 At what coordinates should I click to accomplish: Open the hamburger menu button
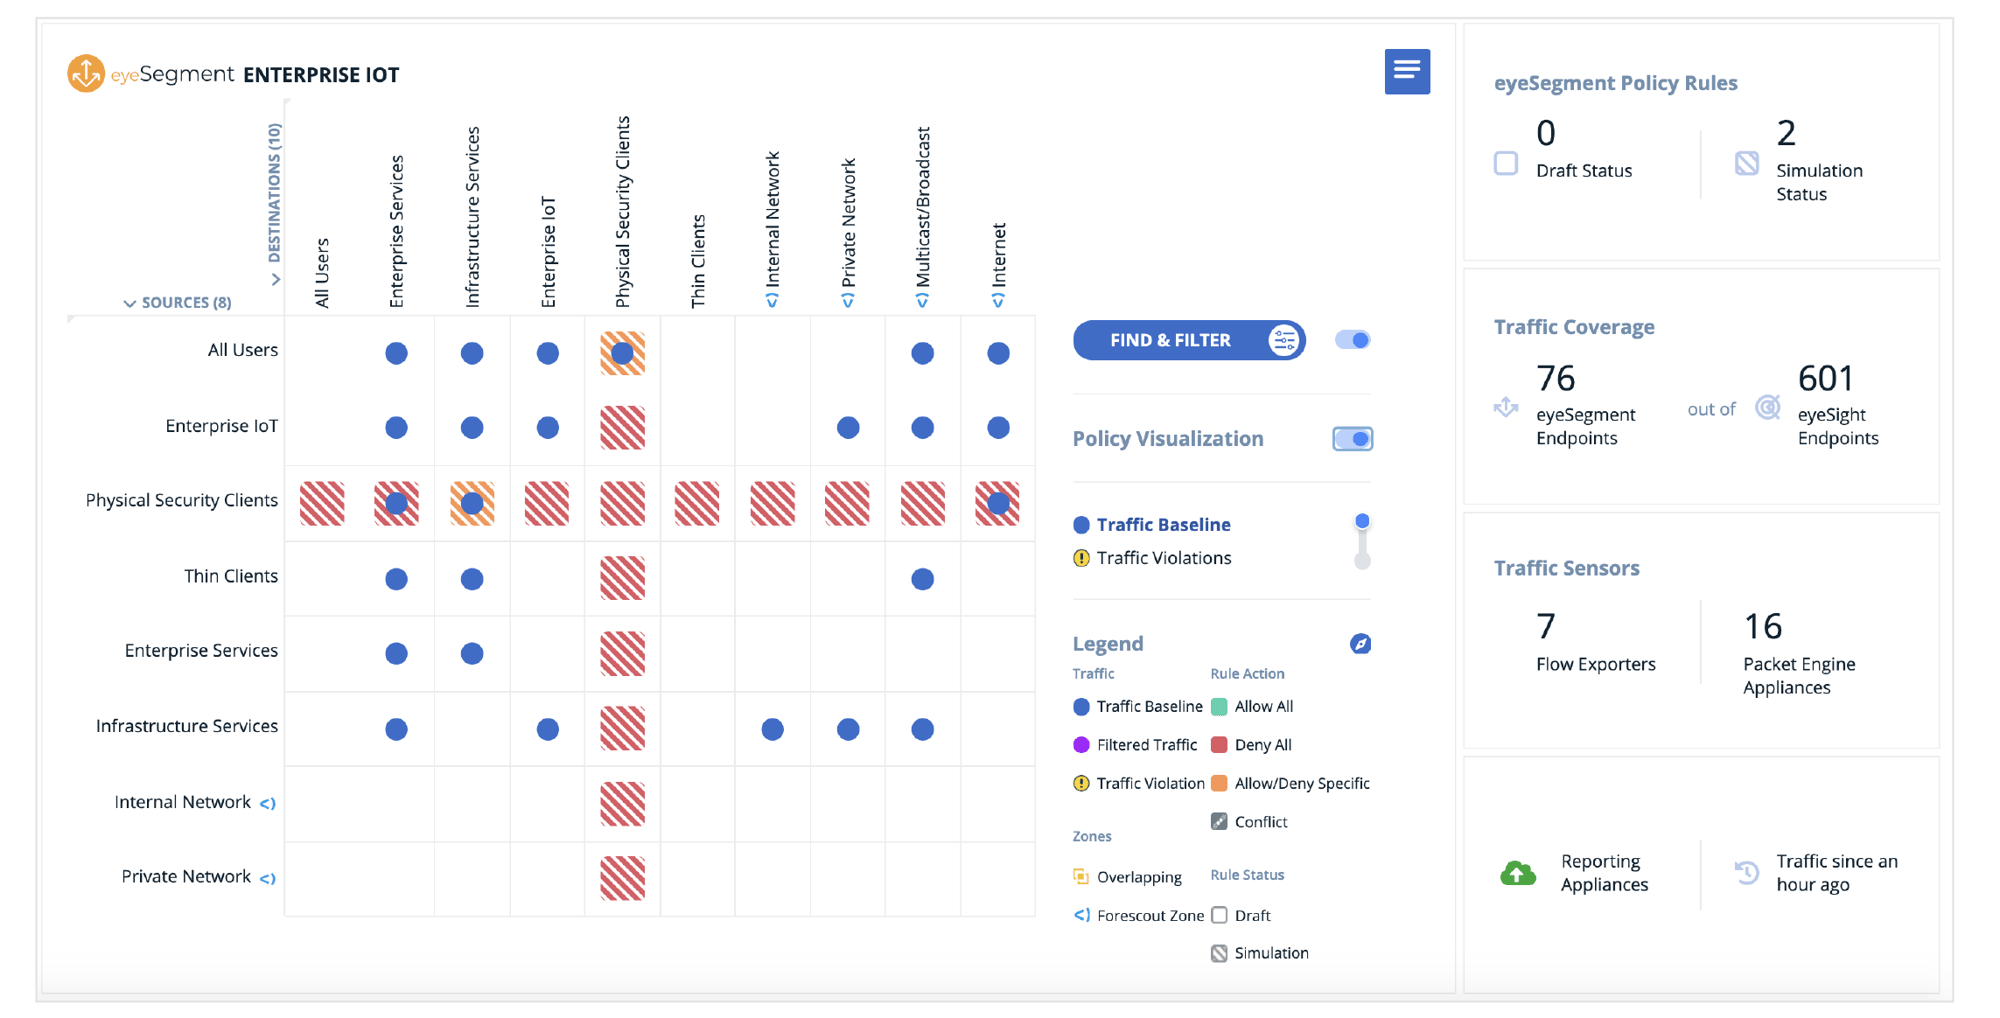[x=1407, y=71]
